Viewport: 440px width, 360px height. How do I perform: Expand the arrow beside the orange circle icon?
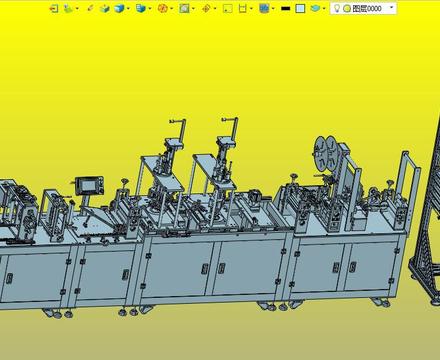171,9
